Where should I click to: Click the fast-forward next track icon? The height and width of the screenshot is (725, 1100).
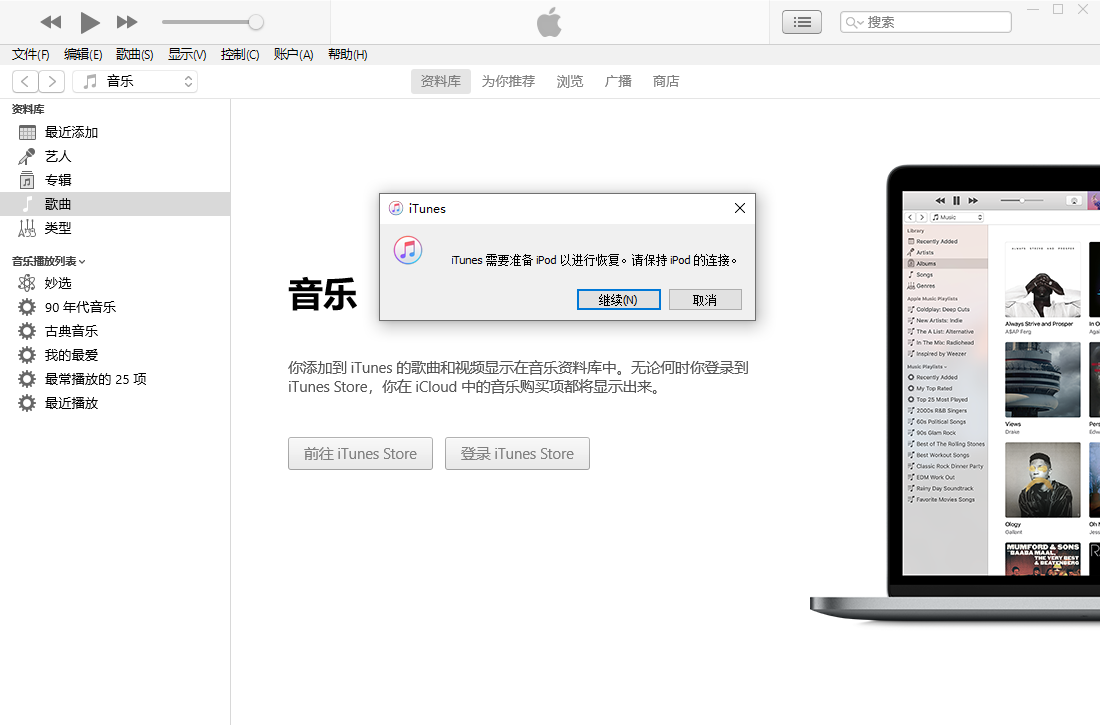pos(127,22)
